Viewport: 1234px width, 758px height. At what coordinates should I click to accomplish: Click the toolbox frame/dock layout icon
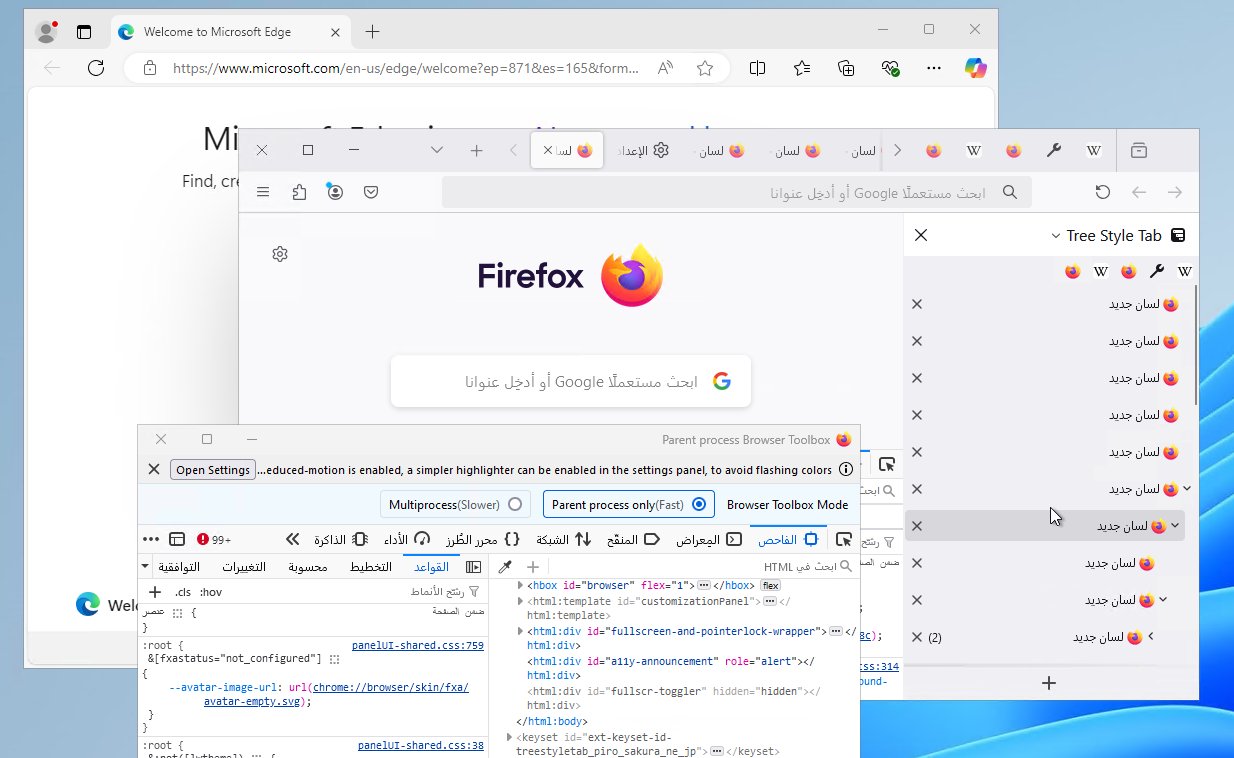(x=177, y=539)
